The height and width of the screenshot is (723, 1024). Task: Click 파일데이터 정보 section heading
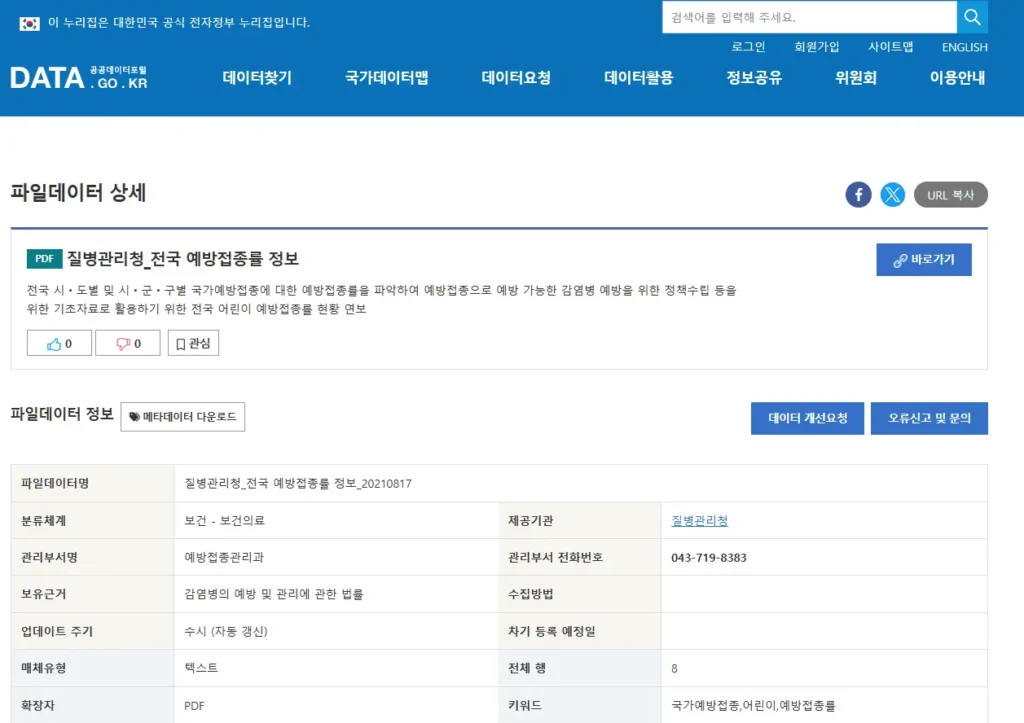(62, 414)
